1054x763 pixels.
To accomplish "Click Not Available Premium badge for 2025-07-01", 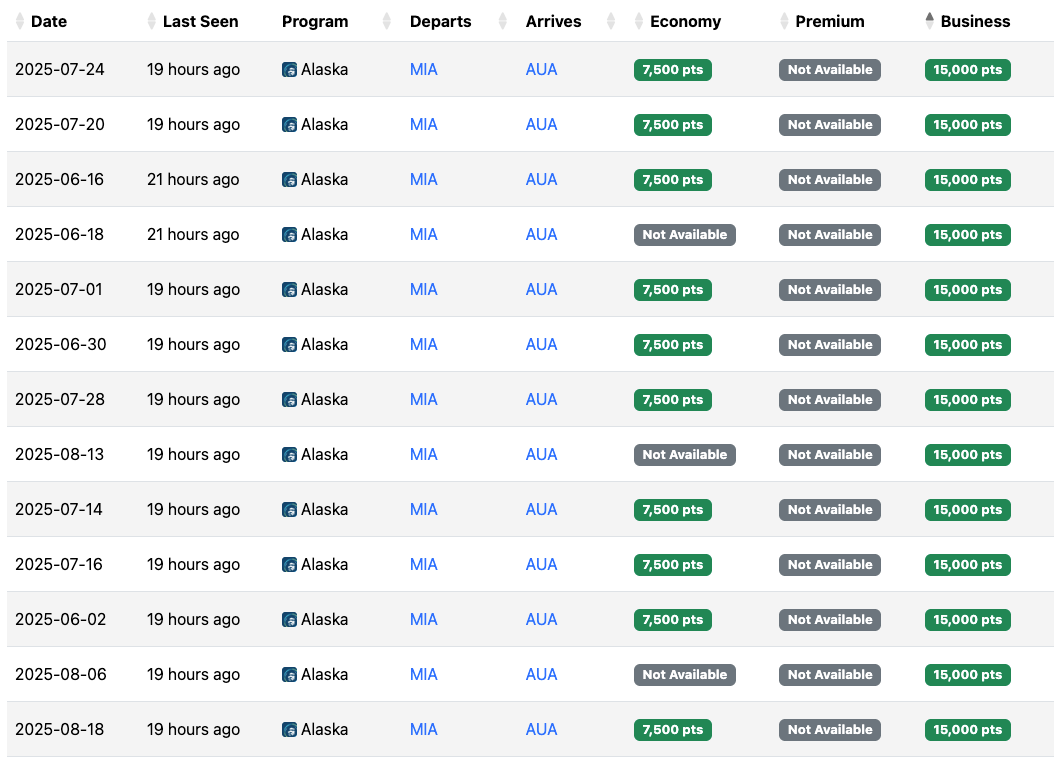I will pos(829,290).
